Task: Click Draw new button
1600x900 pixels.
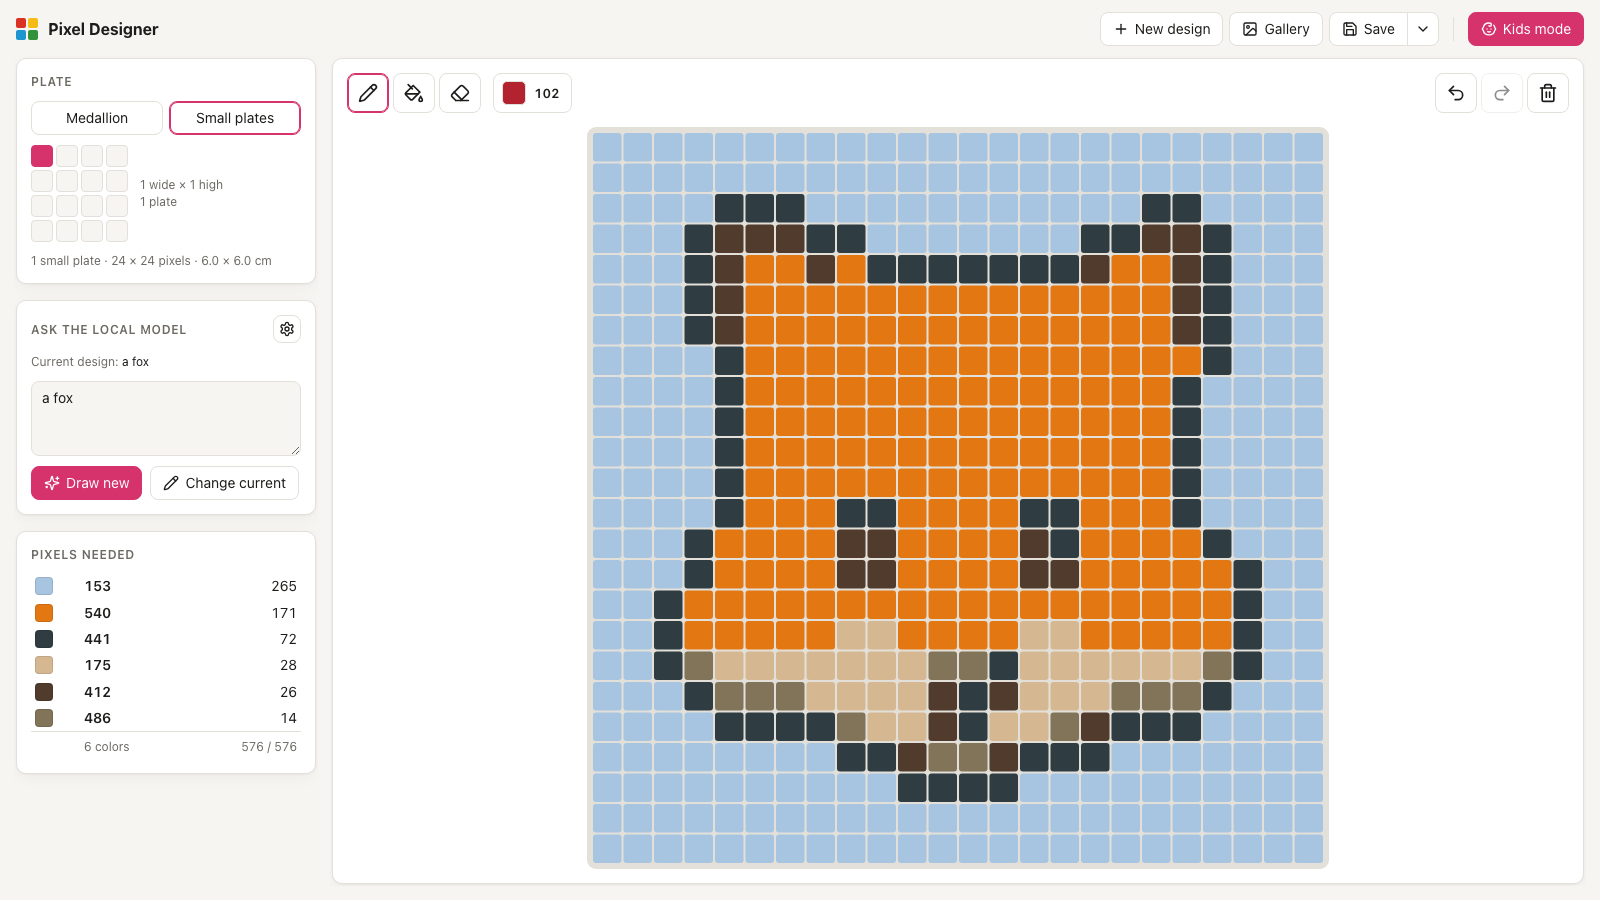Action: coord(87,483)
